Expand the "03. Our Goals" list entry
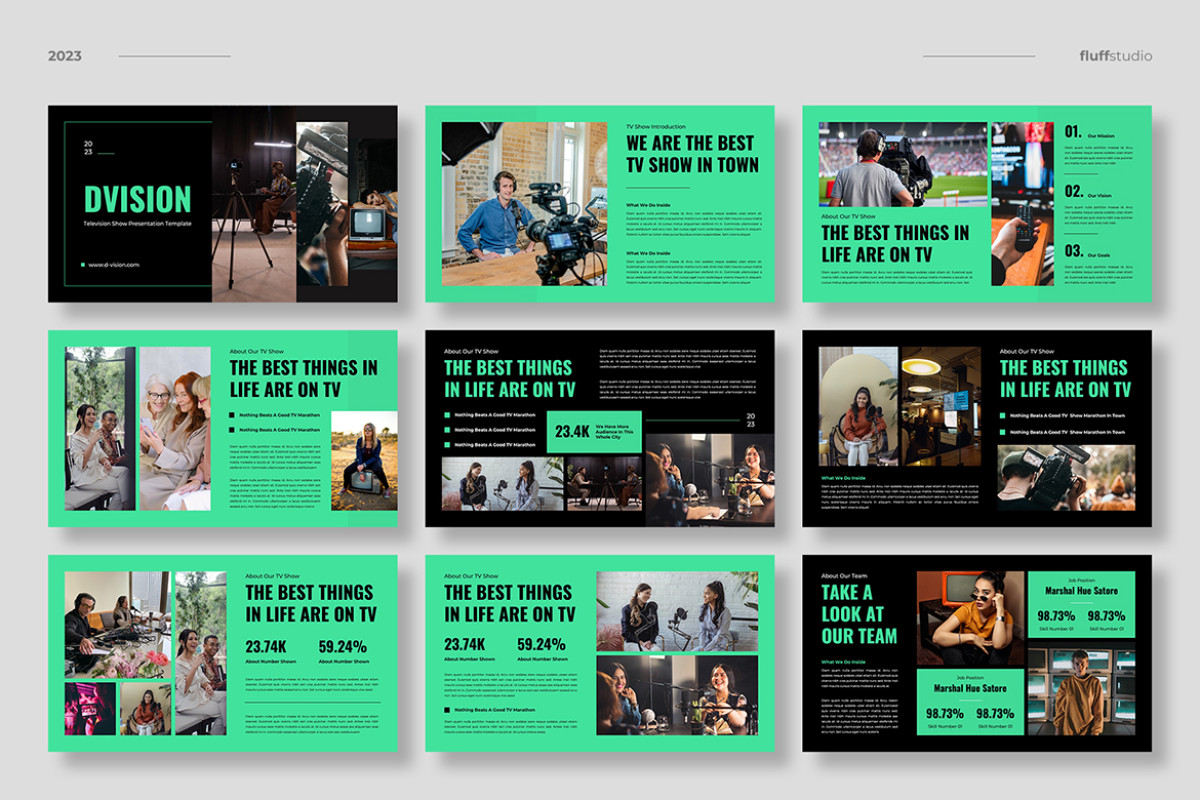Image resolution: width=1200 pixels, height=800 pixels. click(x=1090, y=252)
